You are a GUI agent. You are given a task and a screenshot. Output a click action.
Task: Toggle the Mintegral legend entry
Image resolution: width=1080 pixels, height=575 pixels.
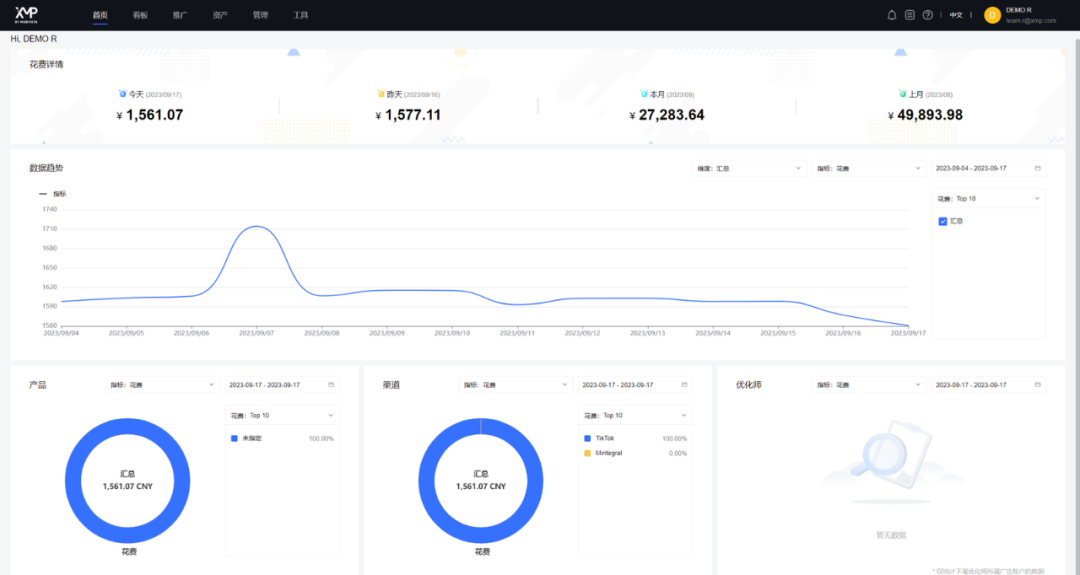(x=608, y=453)
